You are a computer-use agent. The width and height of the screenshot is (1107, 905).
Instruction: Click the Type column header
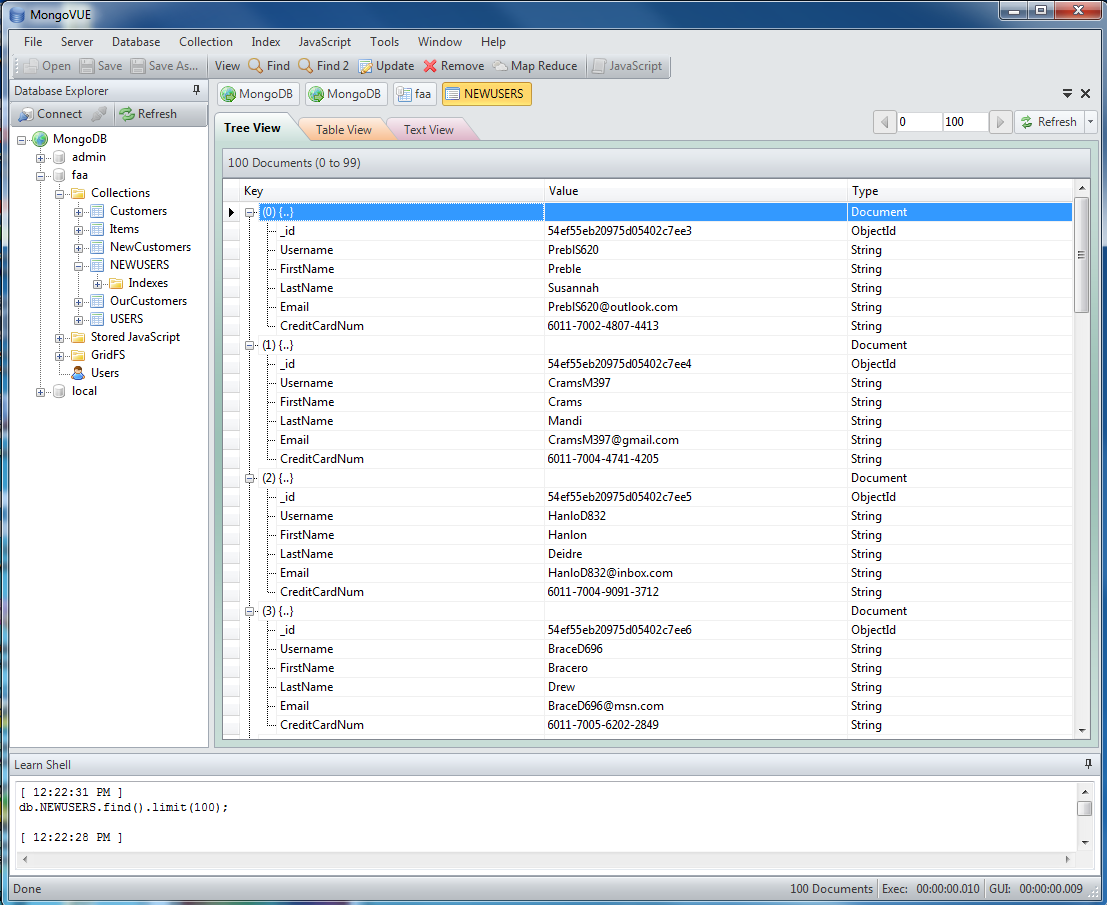tap(960, 191)
